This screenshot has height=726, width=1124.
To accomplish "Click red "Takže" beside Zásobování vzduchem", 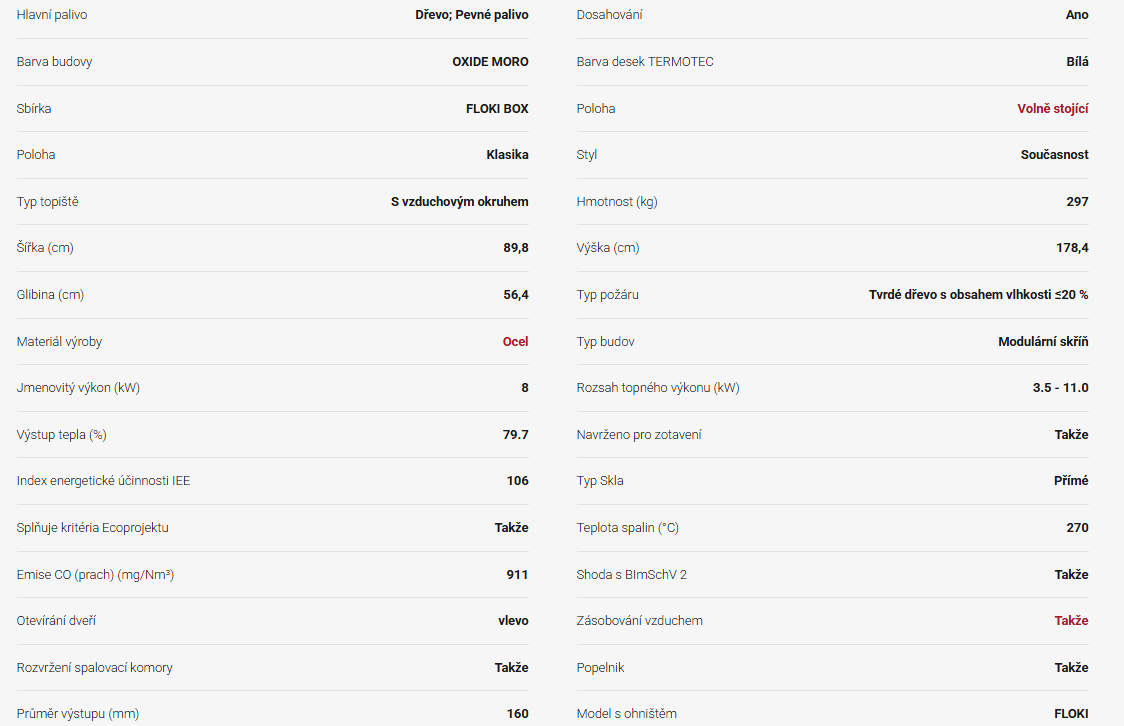I will pos(1071,620).
